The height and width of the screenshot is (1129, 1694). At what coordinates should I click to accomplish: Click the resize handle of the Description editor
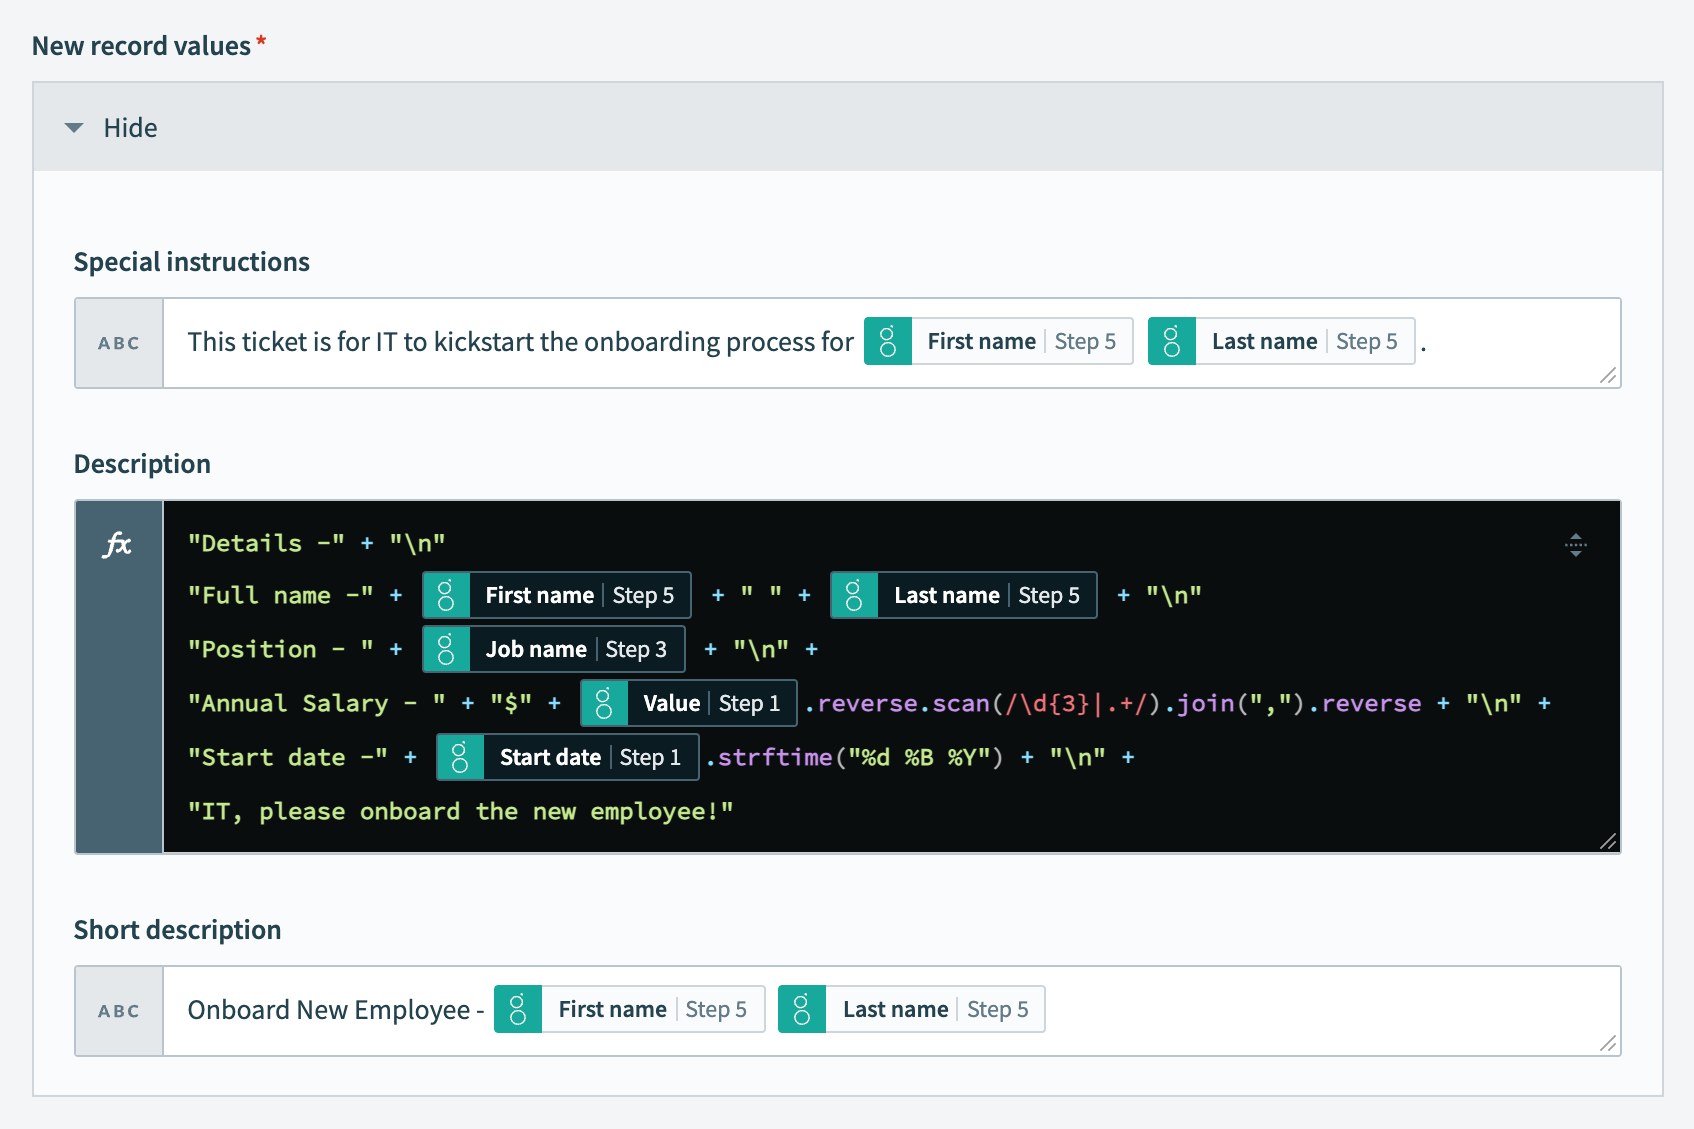pos(1610,843)
